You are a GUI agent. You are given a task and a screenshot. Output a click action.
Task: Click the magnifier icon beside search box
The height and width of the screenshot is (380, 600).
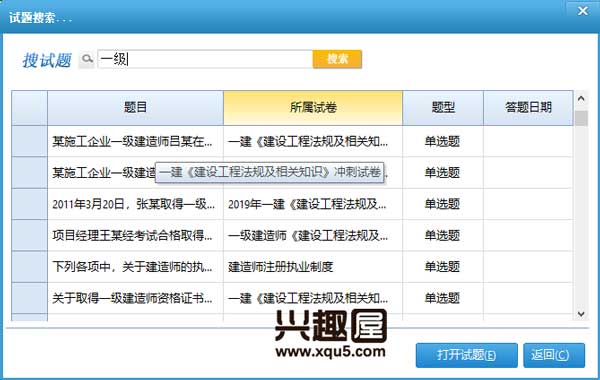[x=86, y=59]
